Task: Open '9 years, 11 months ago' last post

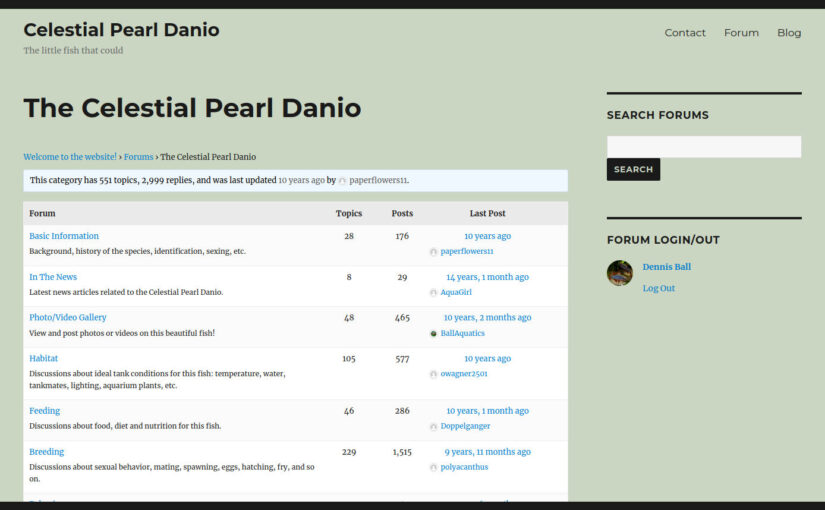Action: click(487, 452)
